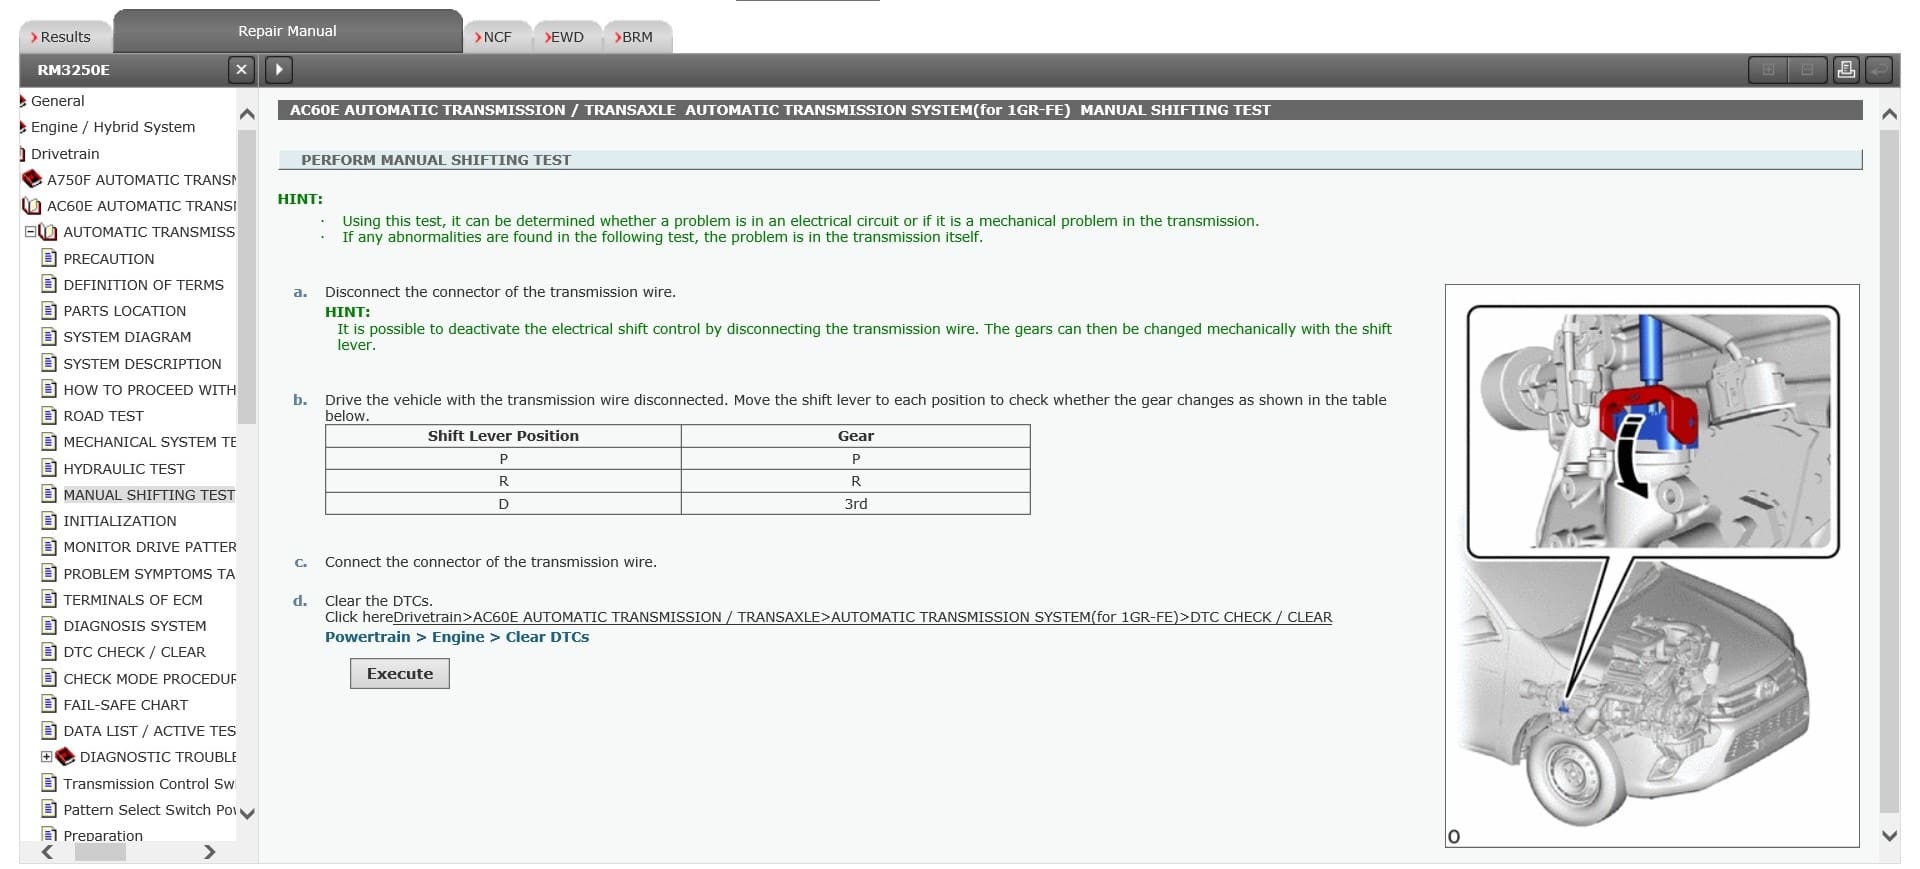Image resolution: width=1920 pixels, height=869 pixels.
Task: Click the document icon next to ROAD TEST
Action: click(49, 415)
